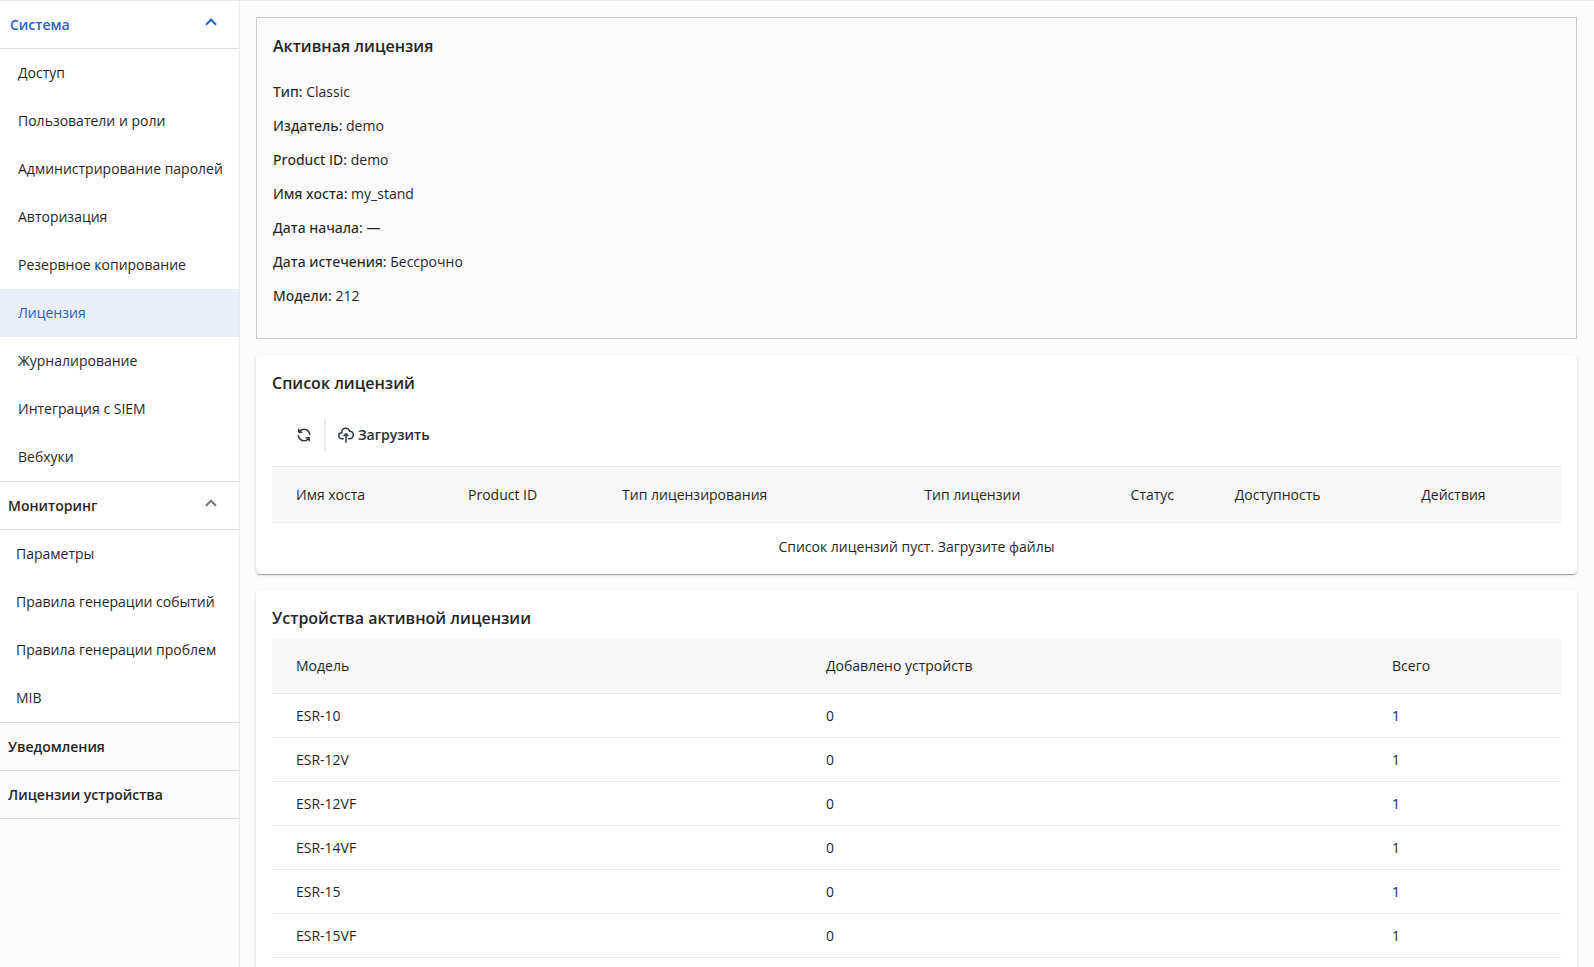Image resolution: width=1594 pixels, height=967 pixels.
Task: Select the Лицензия menu item
Action: click(x=119, y=313)
